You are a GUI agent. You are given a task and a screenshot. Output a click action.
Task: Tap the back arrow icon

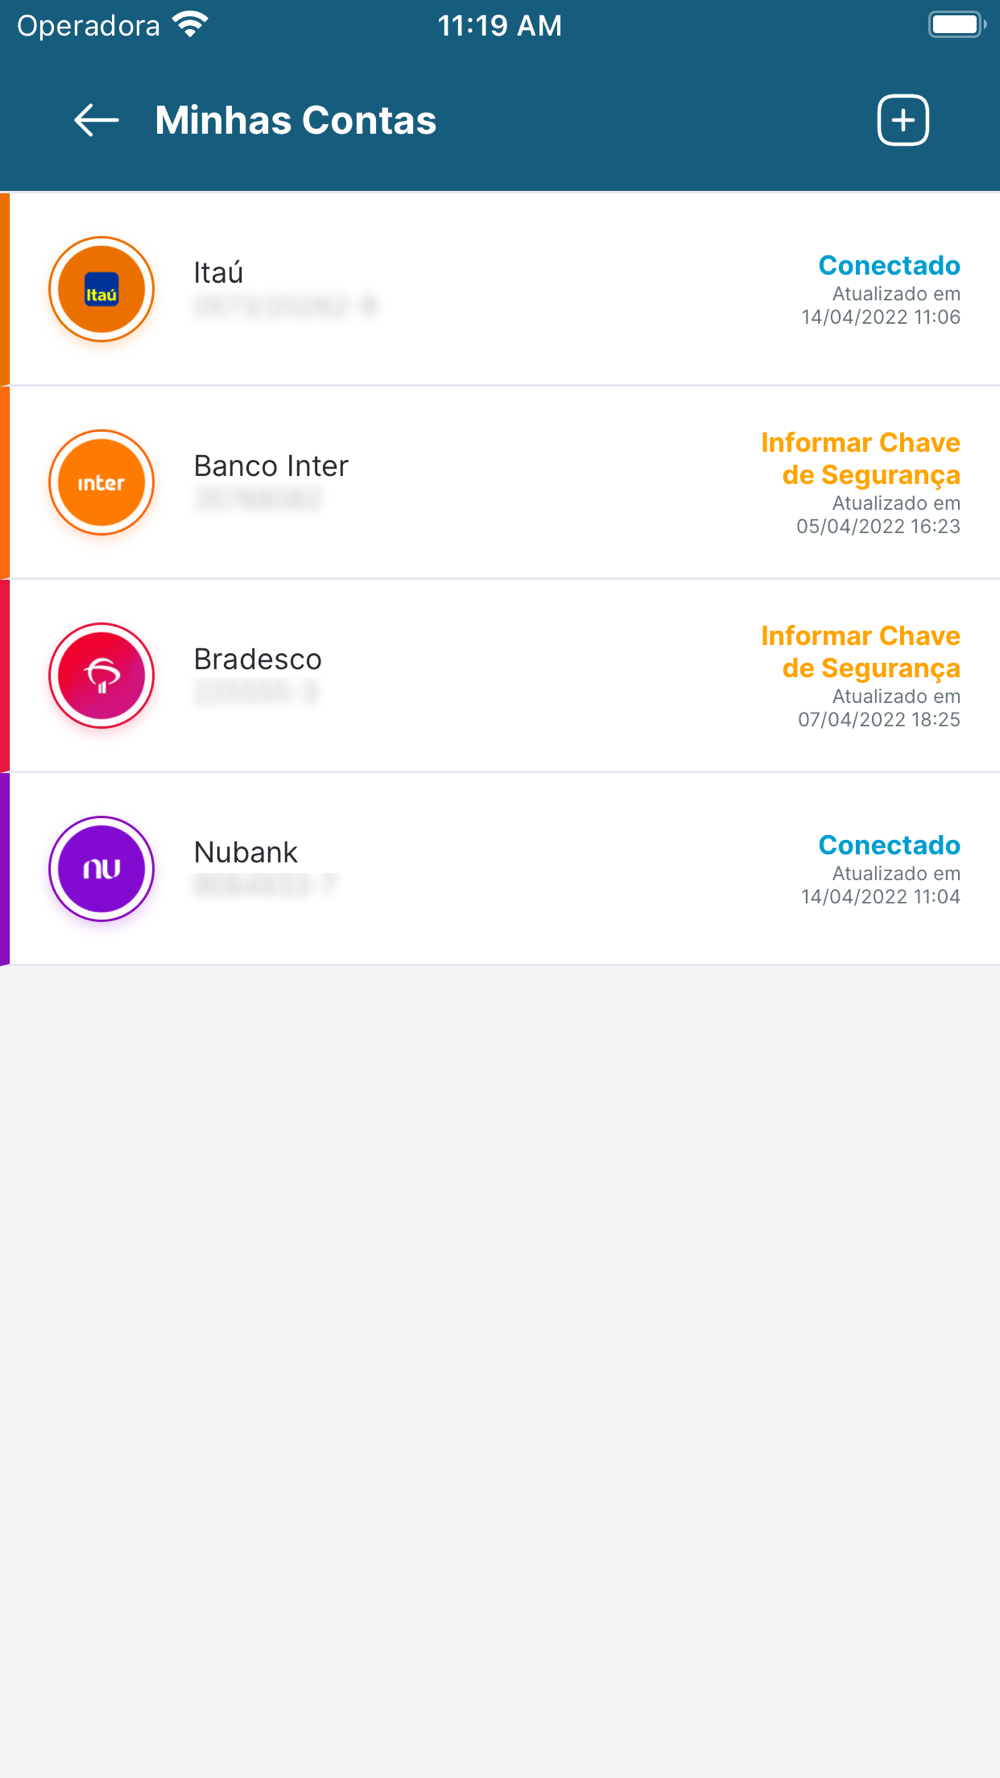(97, 120)
